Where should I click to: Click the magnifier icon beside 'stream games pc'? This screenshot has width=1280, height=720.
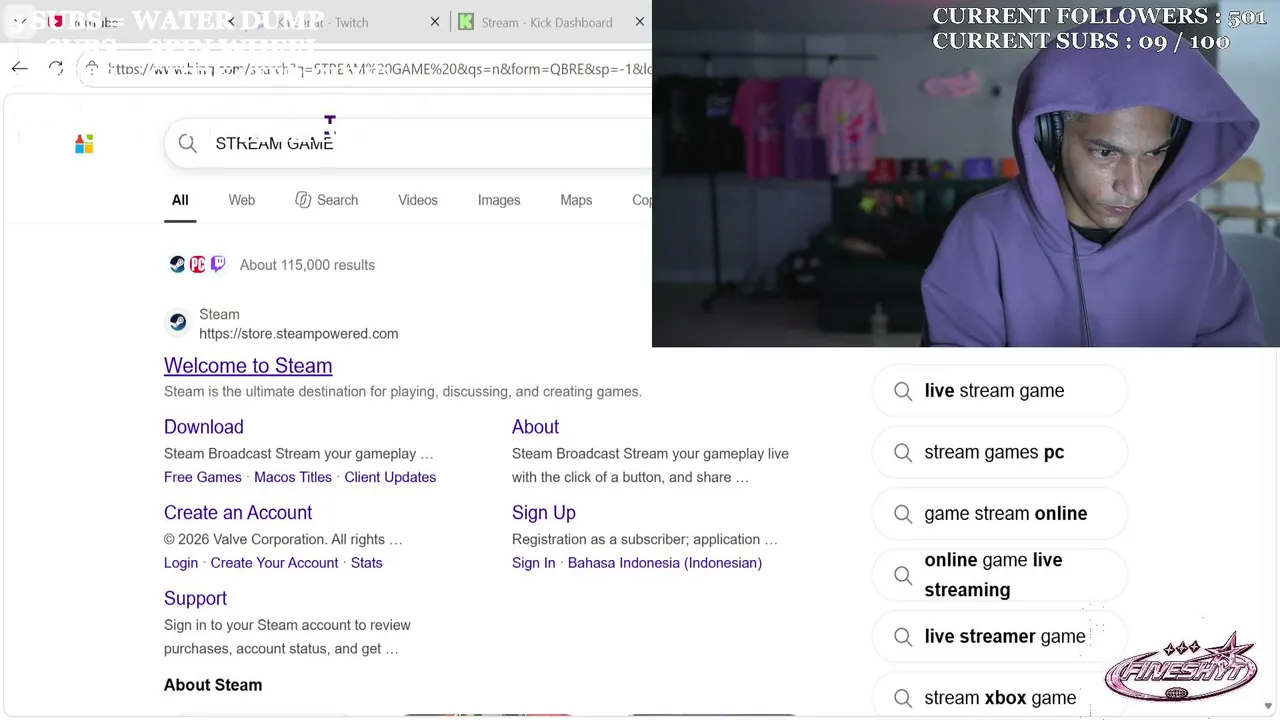coord(903,453)
